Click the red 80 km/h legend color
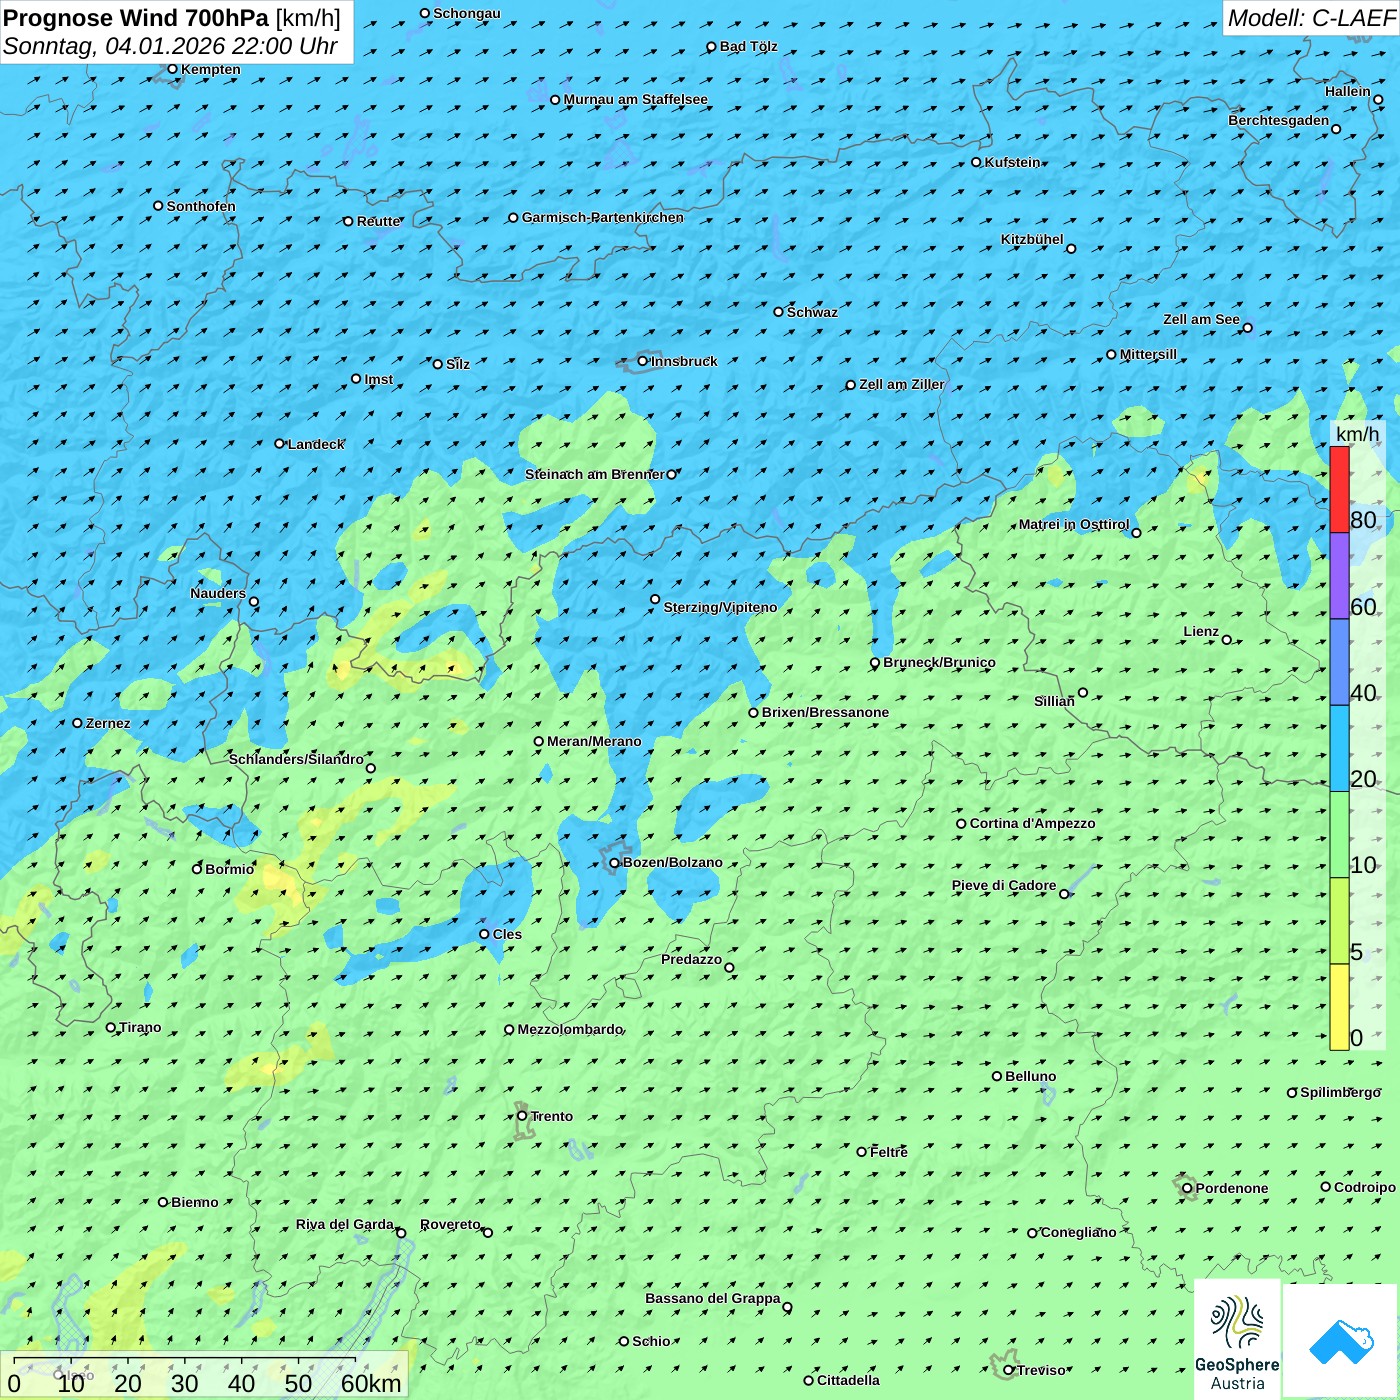This screenshot has width=1400, height=1400. point(1339,490)
